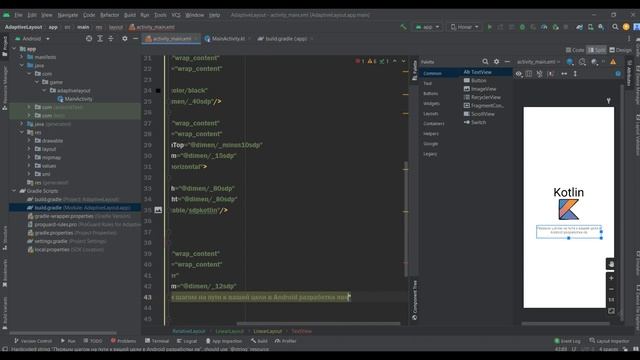This screenshot has width=640, height=360.
Task: Switch to Code view mode
Action: 575,50
